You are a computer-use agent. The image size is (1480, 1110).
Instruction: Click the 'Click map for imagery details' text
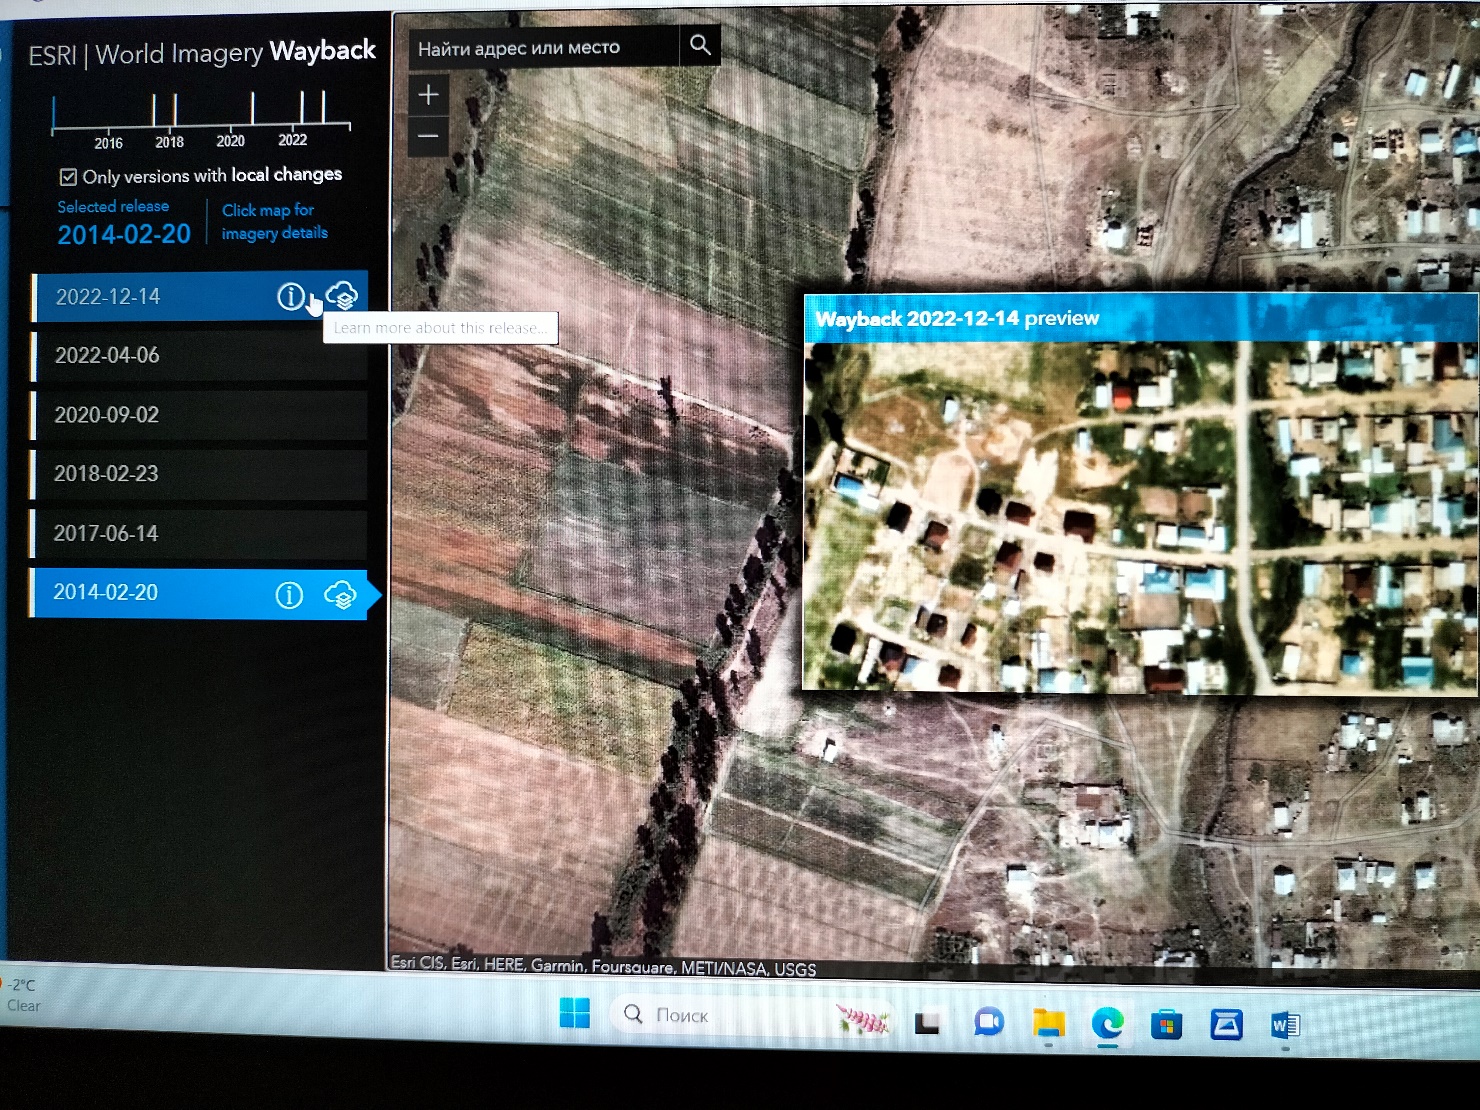point(274,221)
